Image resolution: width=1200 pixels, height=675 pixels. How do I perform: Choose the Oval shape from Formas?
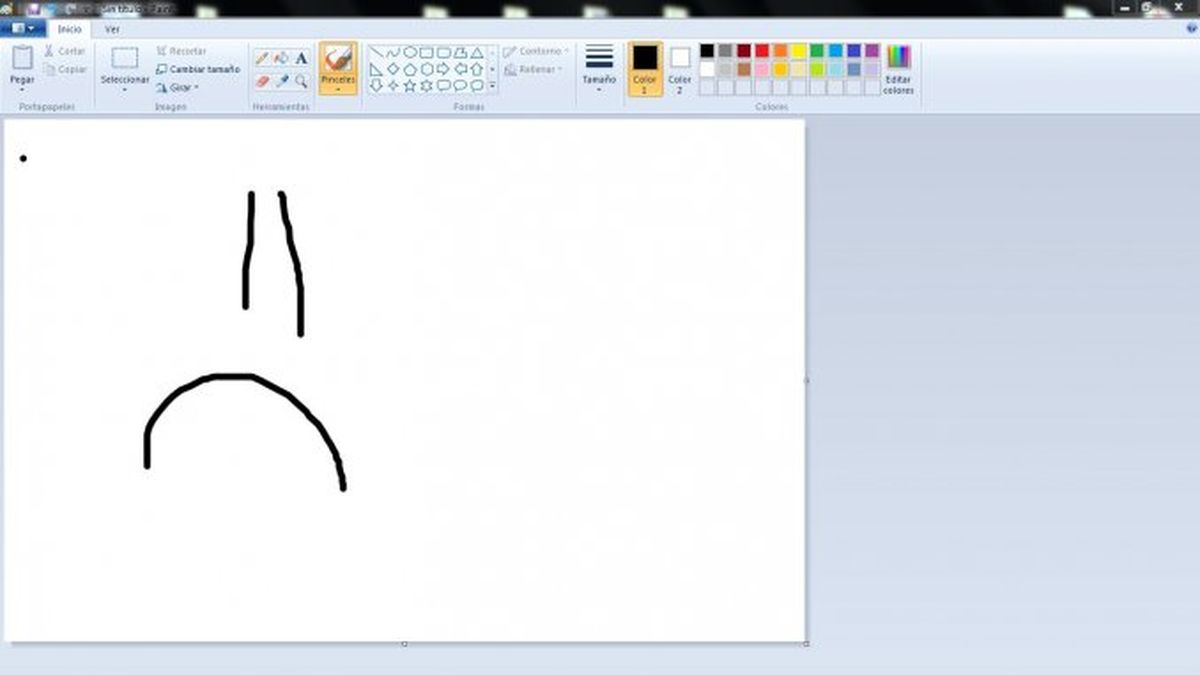coord(410,52)
